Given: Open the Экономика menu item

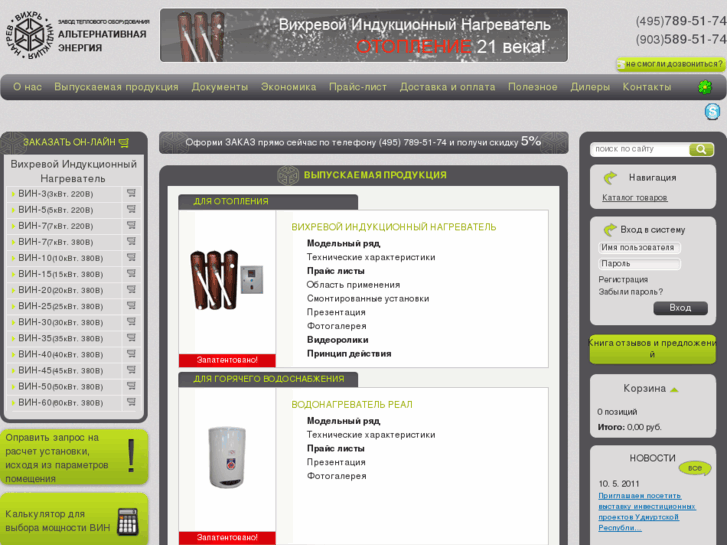Looking at the screenshot, I should tap(288, 87).
